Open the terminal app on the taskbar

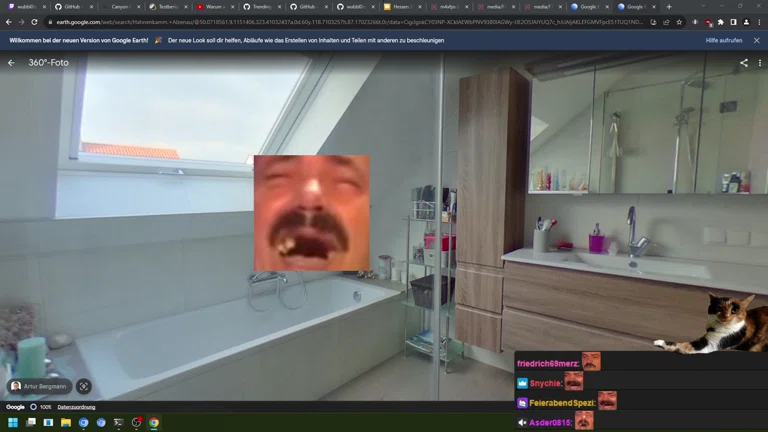point(119,422)
